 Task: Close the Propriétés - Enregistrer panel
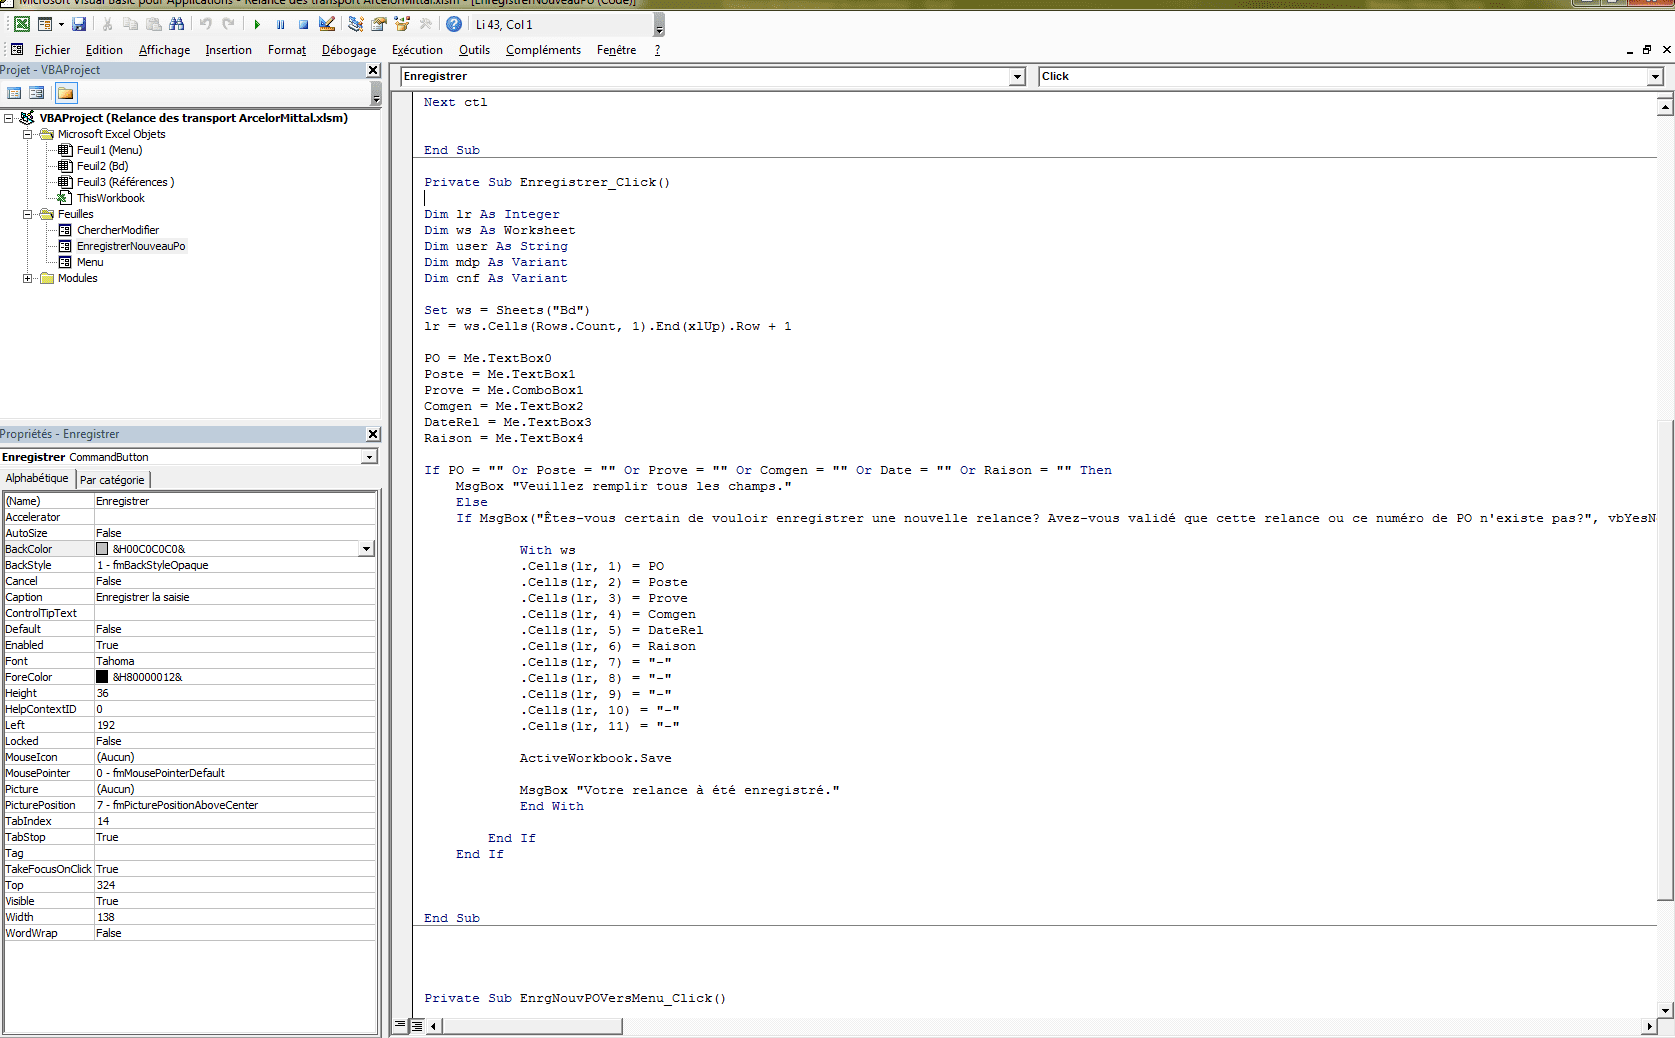[x=373, y=434]
